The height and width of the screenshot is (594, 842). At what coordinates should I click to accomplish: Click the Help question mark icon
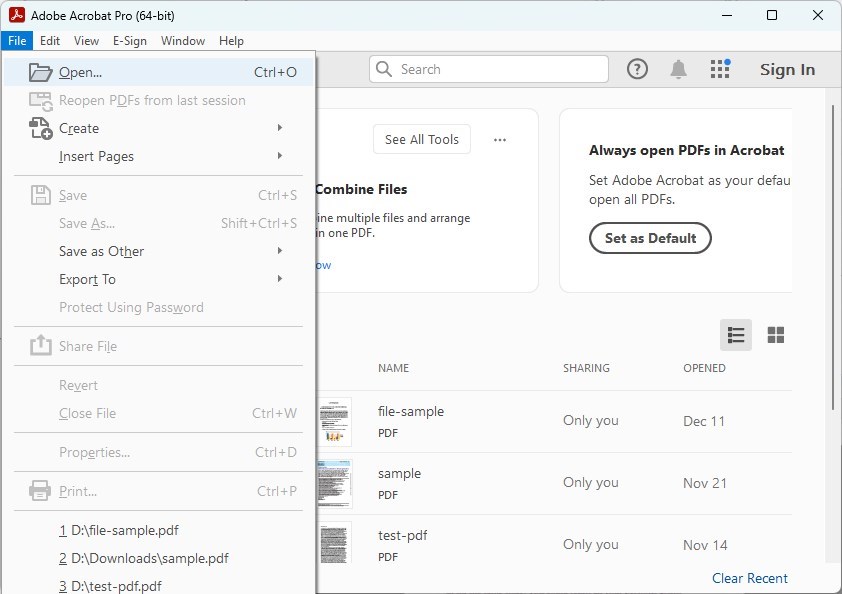point(637,69)
